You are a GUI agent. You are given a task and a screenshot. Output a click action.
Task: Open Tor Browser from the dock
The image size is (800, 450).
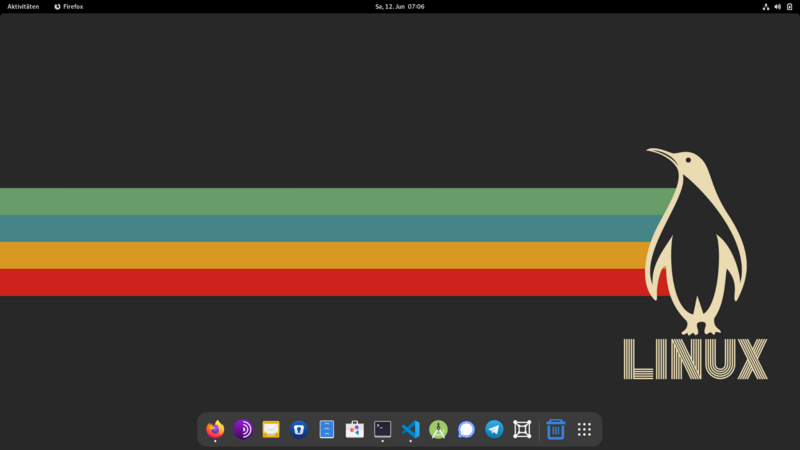(x=243, y=429)
